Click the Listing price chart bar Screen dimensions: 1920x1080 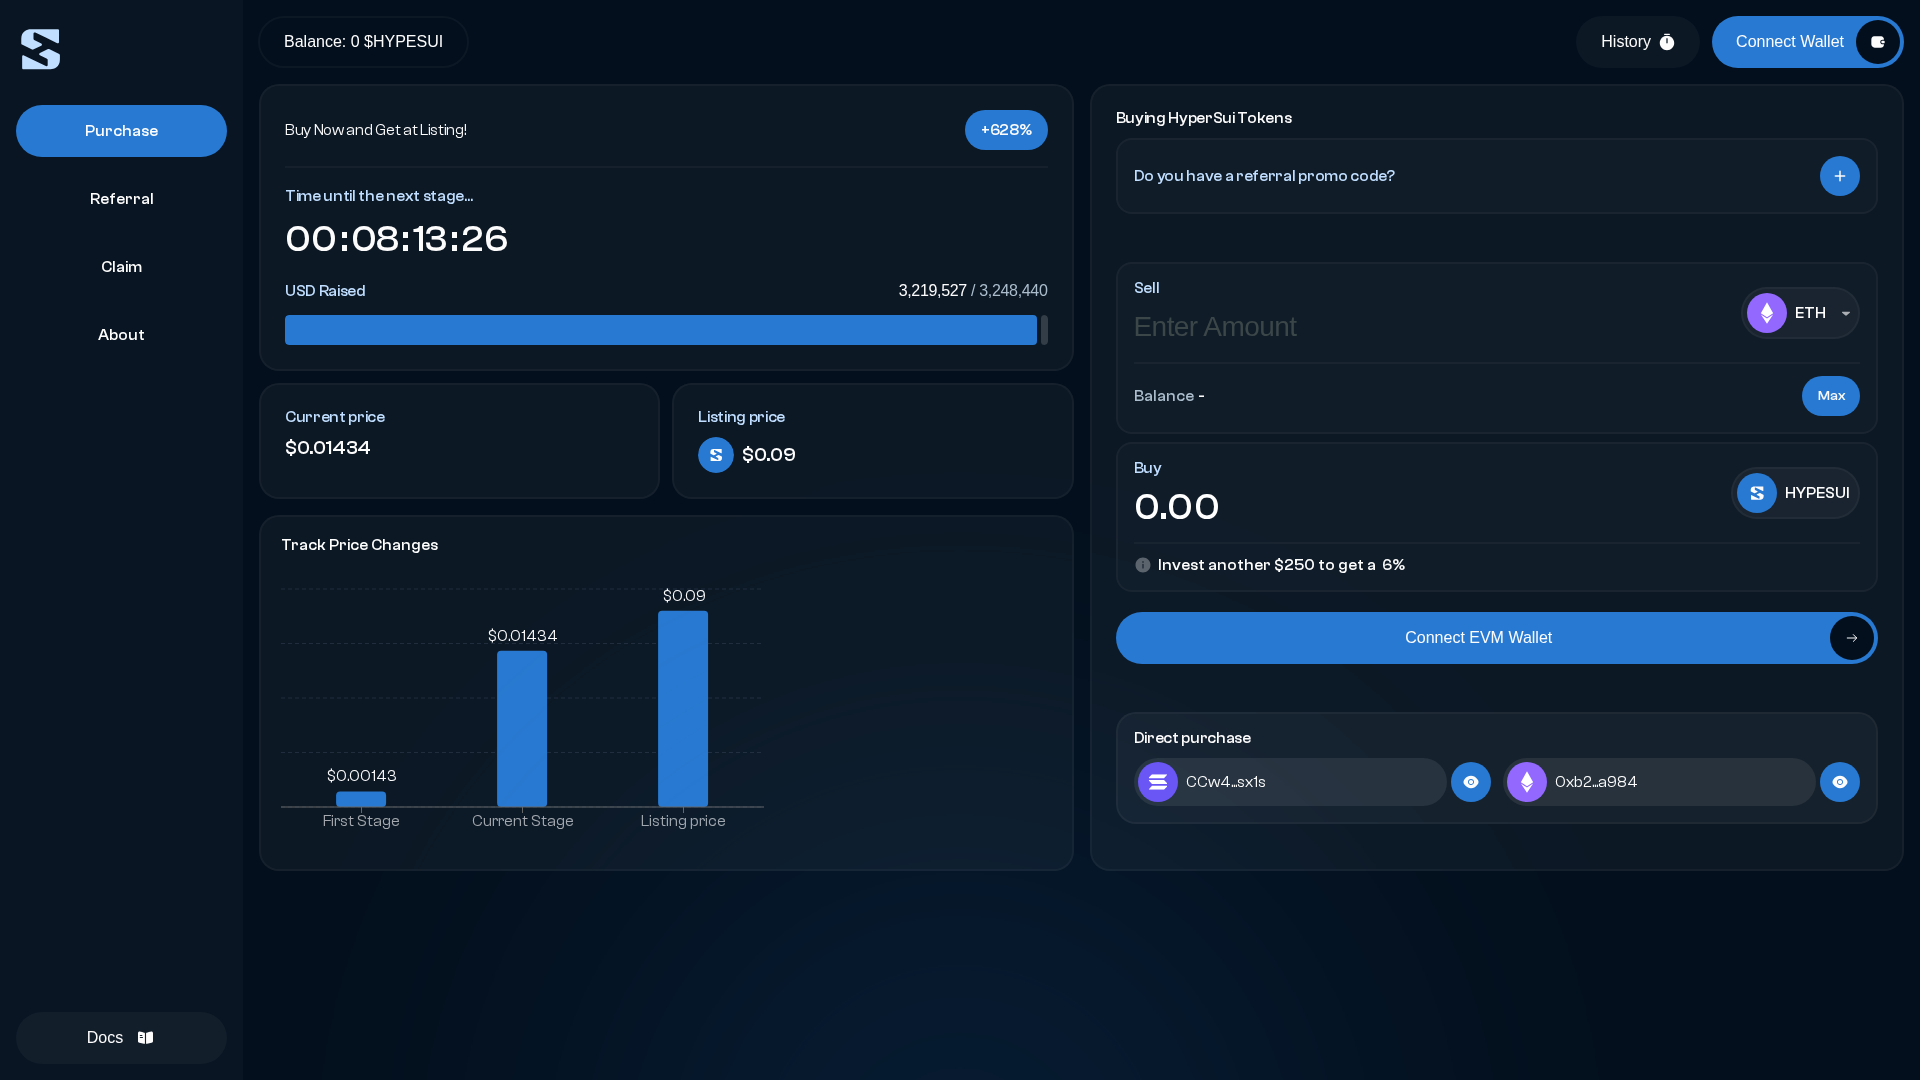683,709
